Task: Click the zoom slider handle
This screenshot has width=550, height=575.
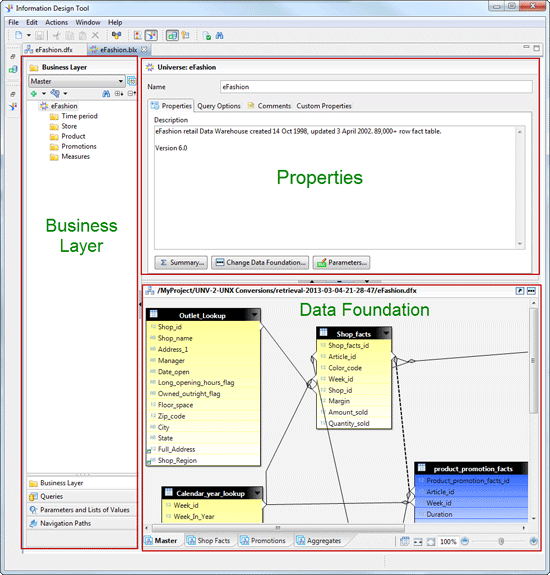Action: (501, 541)
